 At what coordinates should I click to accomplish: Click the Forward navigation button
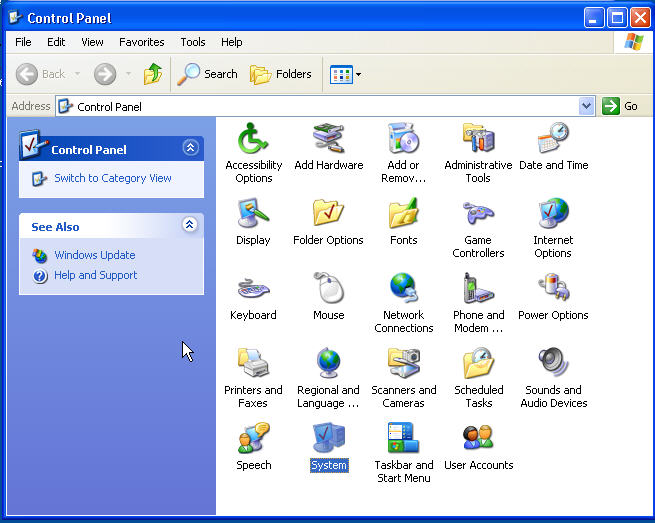click(105, 74)
